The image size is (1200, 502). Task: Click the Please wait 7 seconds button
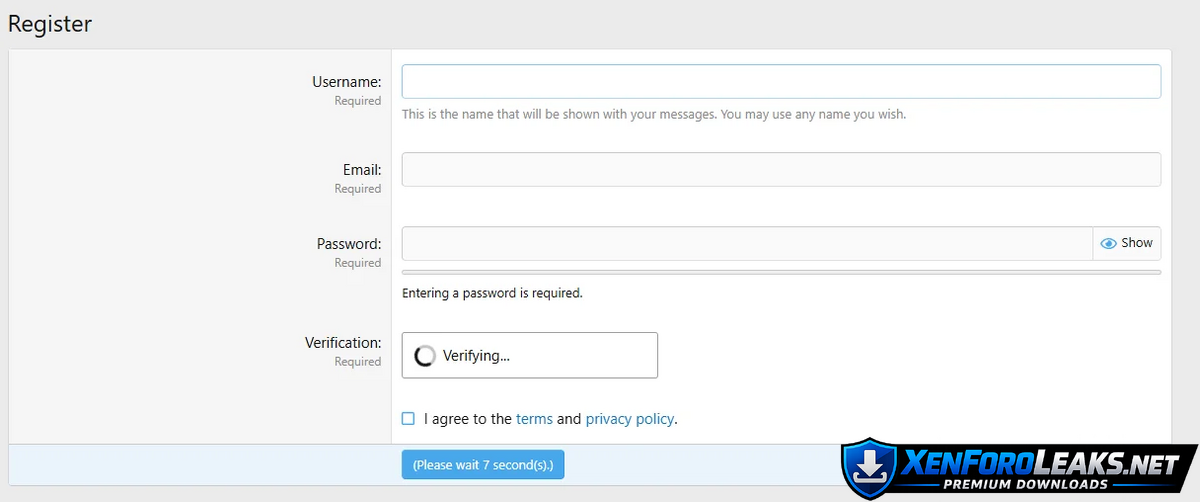pos(483,465)
